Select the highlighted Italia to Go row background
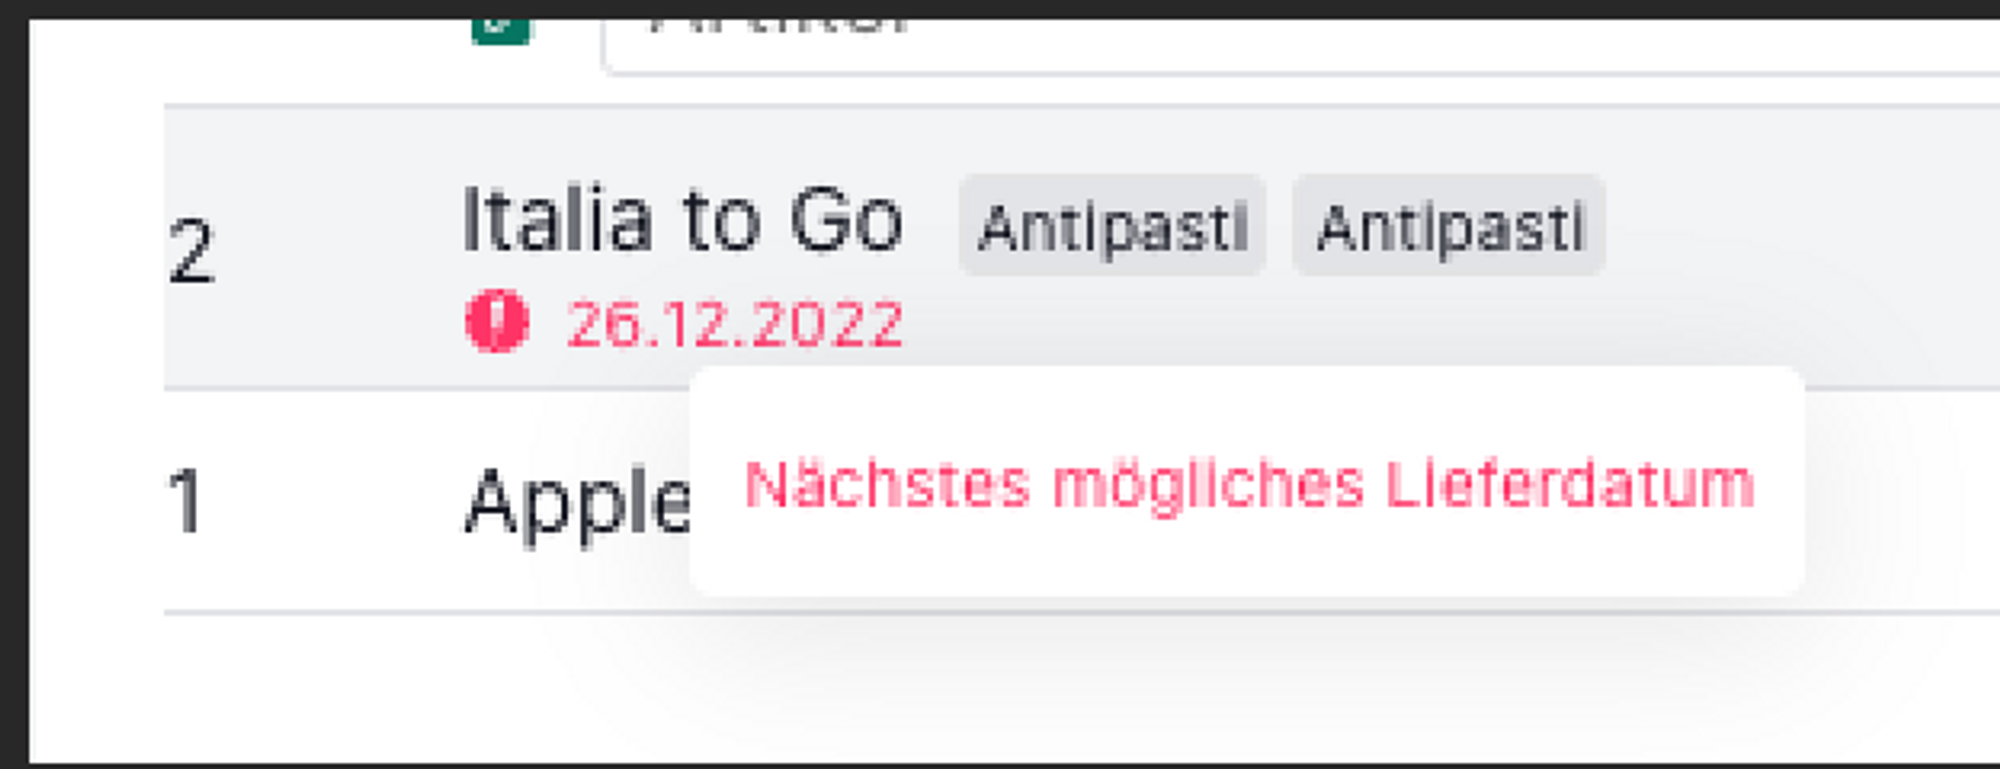Image resolution: width=2000 pixels, height=769 pixels. tap(1082, 246)
